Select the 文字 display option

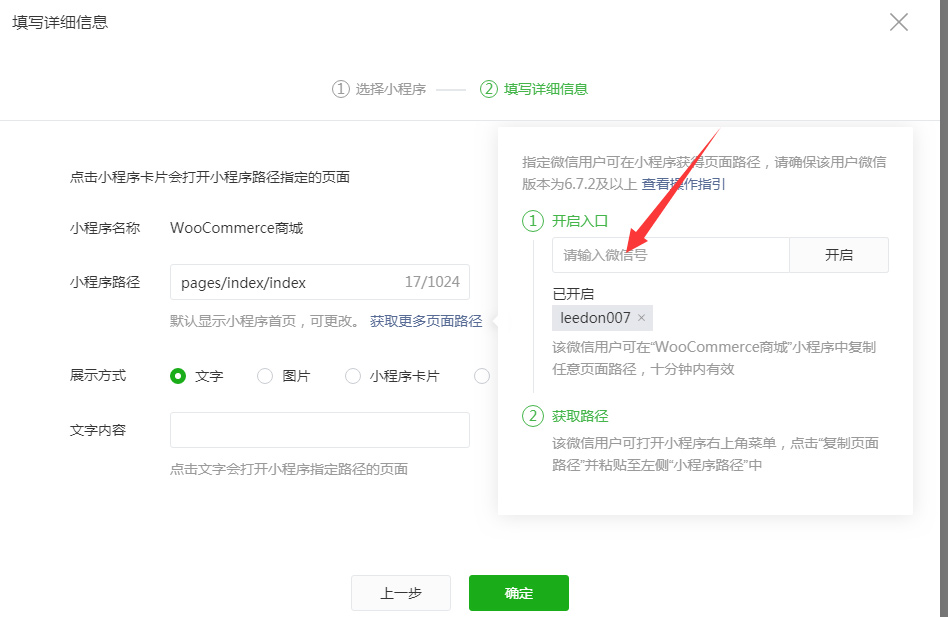178,376
